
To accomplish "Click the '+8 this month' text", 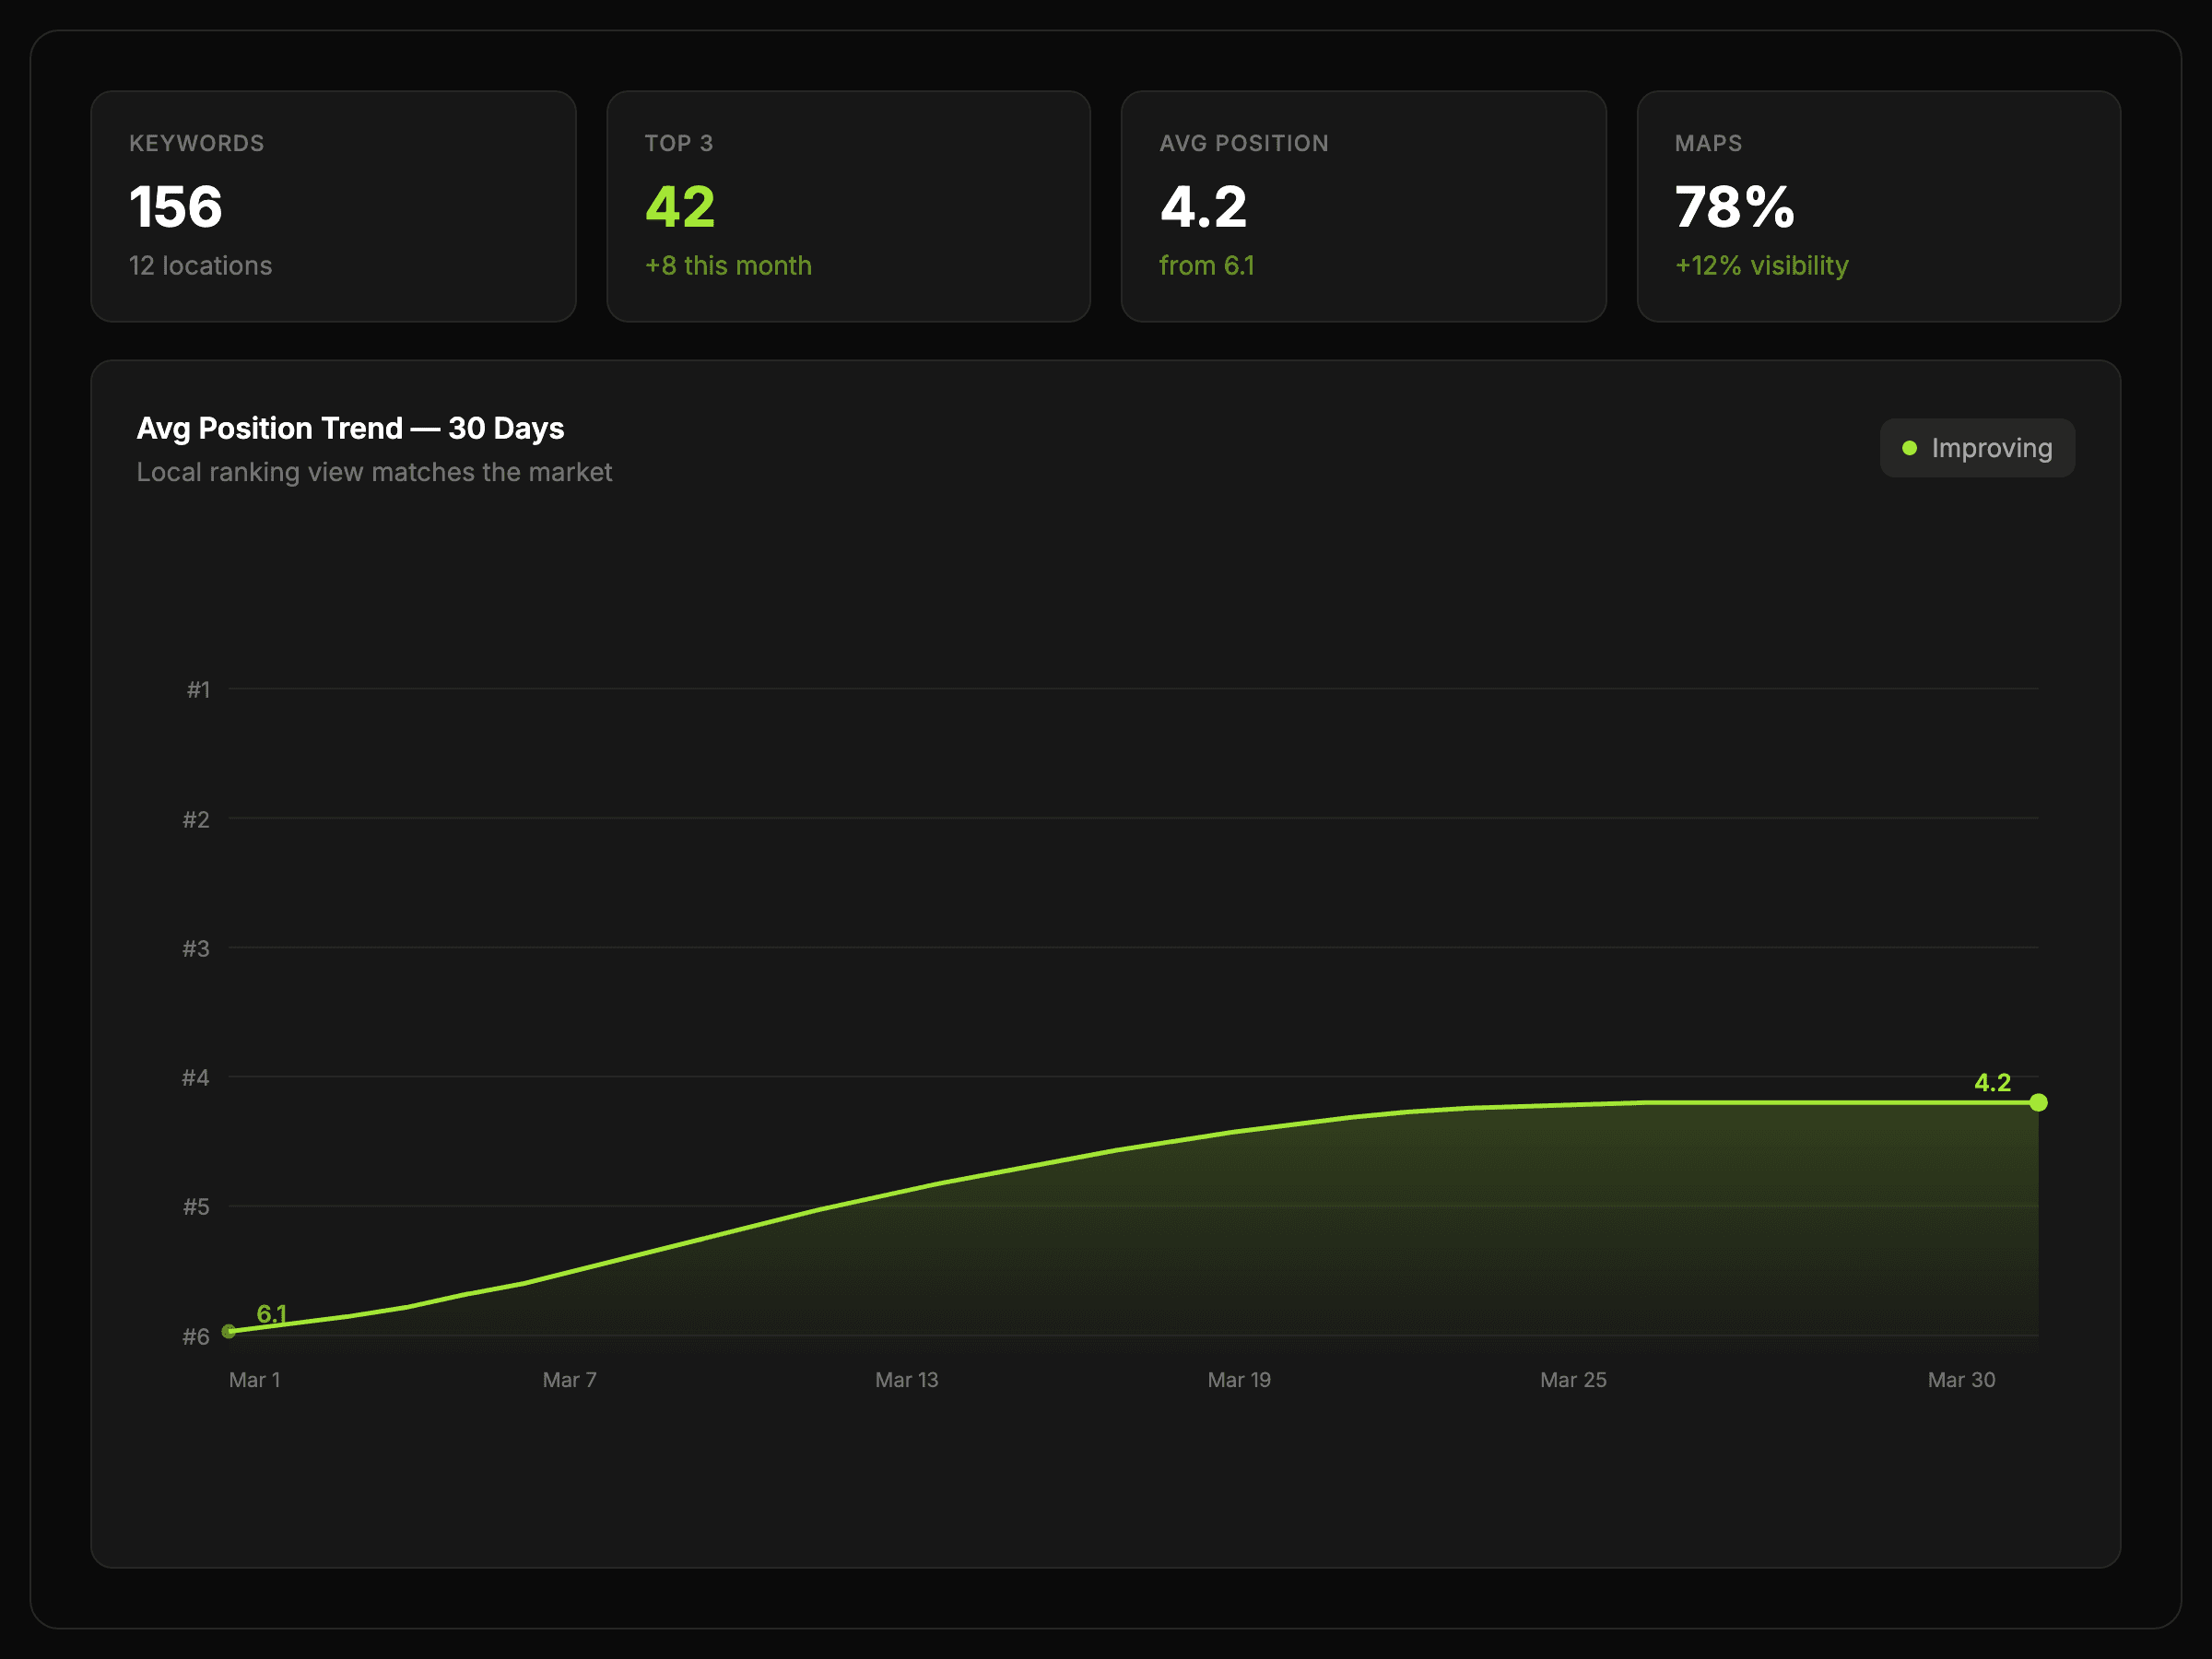I will point(728,266).
